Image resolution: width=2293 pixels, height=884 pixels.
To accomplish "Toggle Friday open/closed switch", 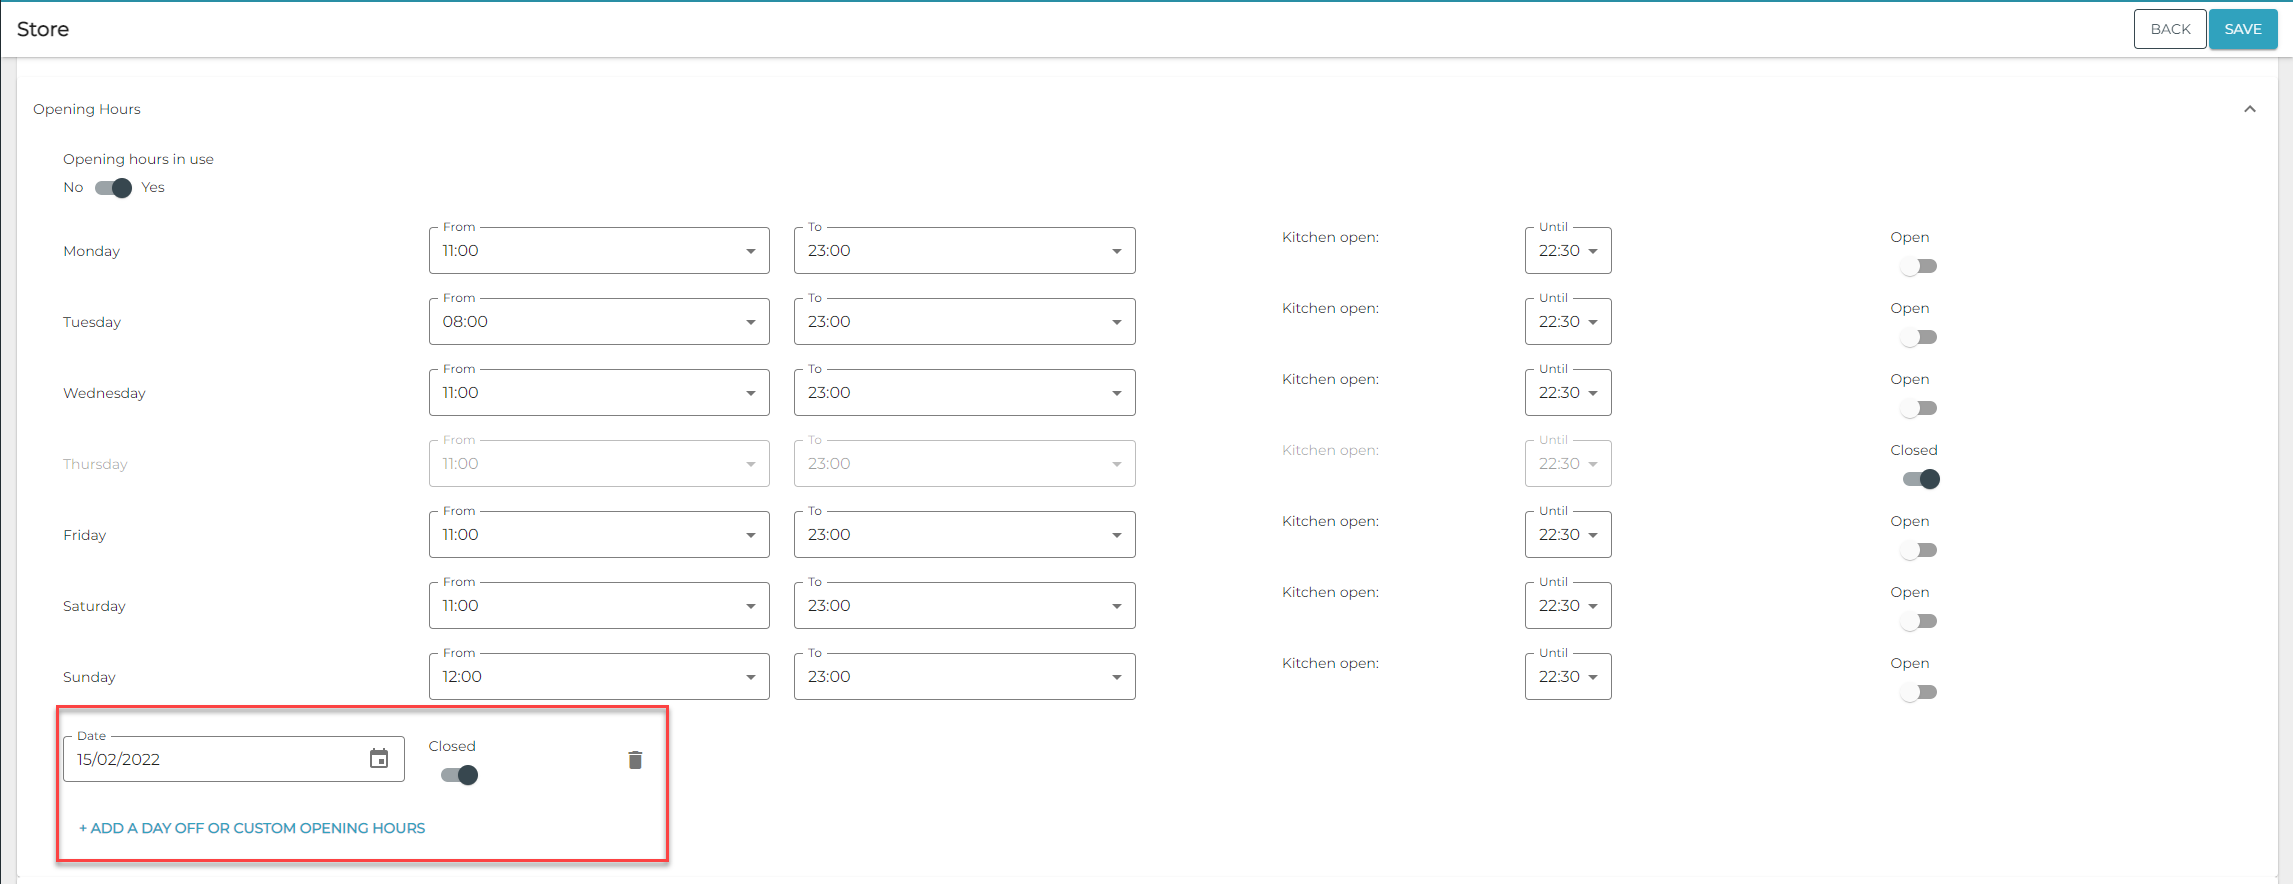I will (1919, 551).
